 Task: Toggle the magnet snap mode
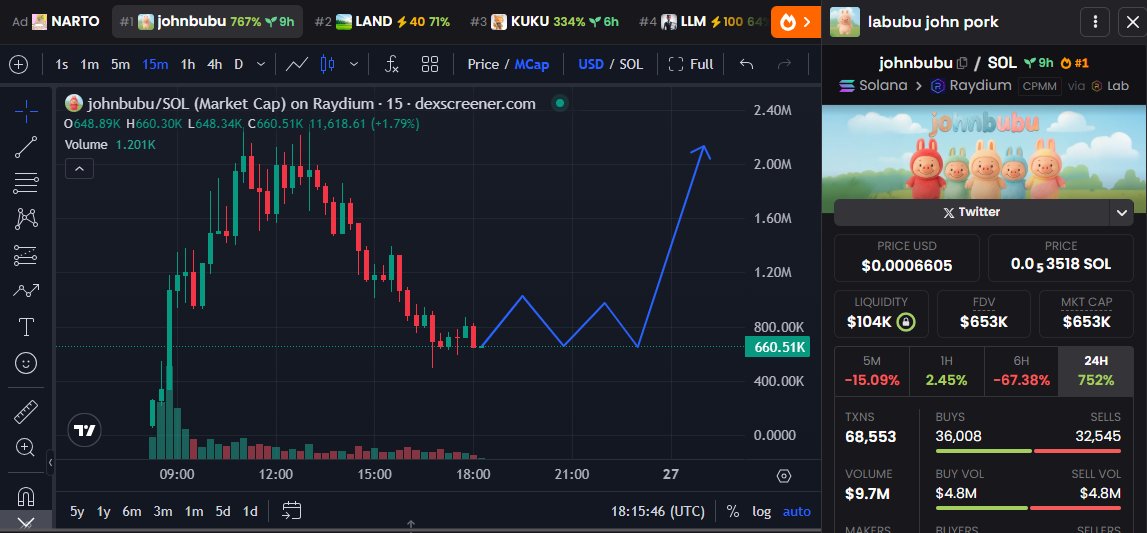point(26,497)
